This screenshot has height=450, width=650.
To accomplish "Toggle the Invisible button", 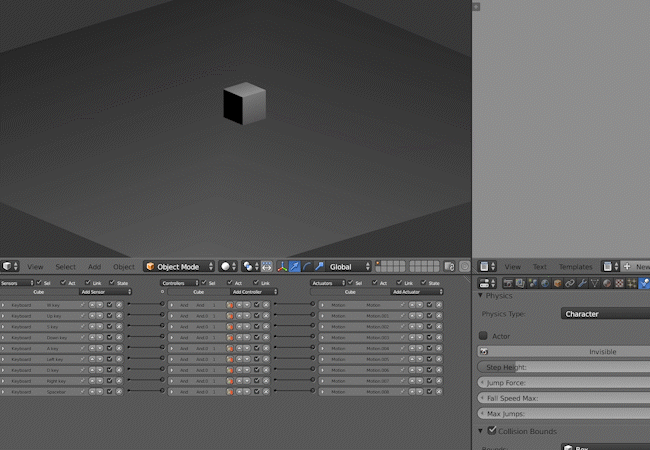I will 564,351.
